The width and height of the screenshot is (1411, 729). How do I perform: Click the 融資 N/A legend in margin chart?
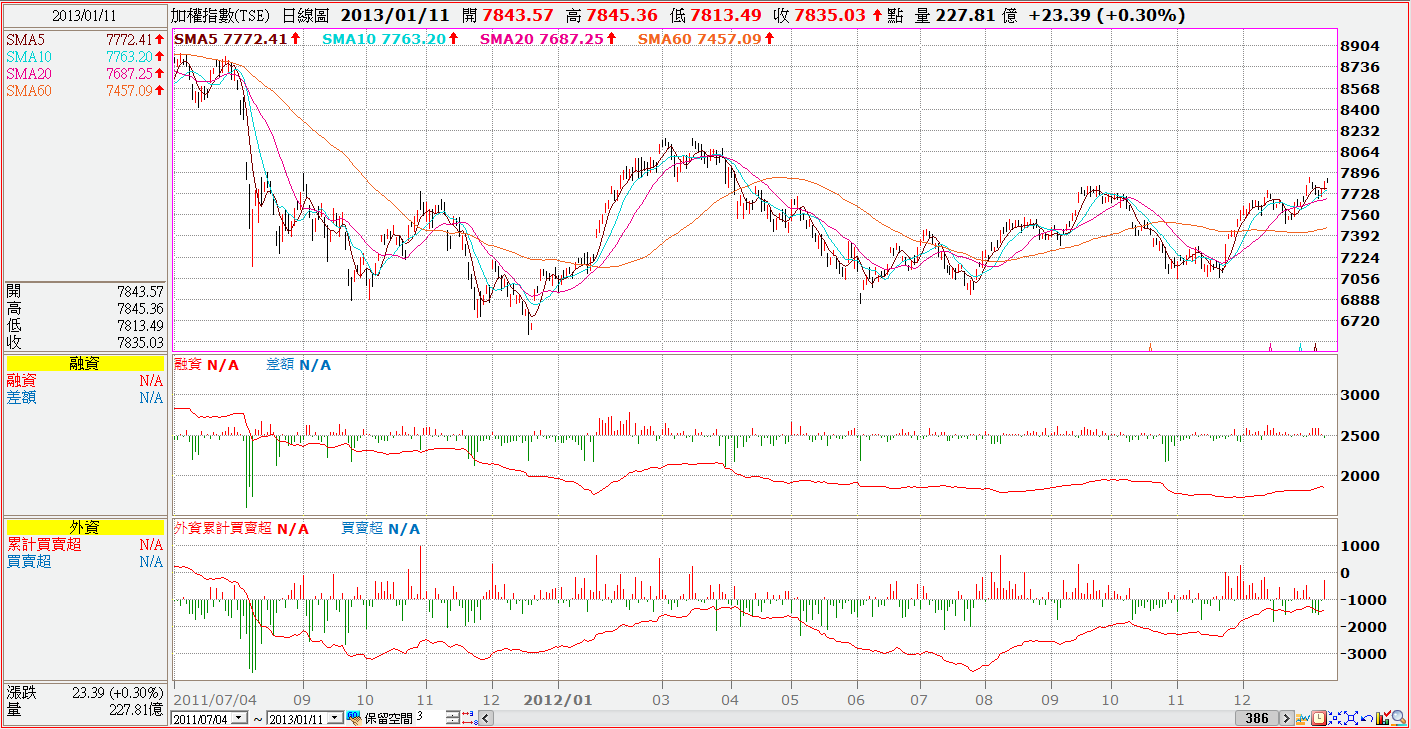click(x=207, y=365)
